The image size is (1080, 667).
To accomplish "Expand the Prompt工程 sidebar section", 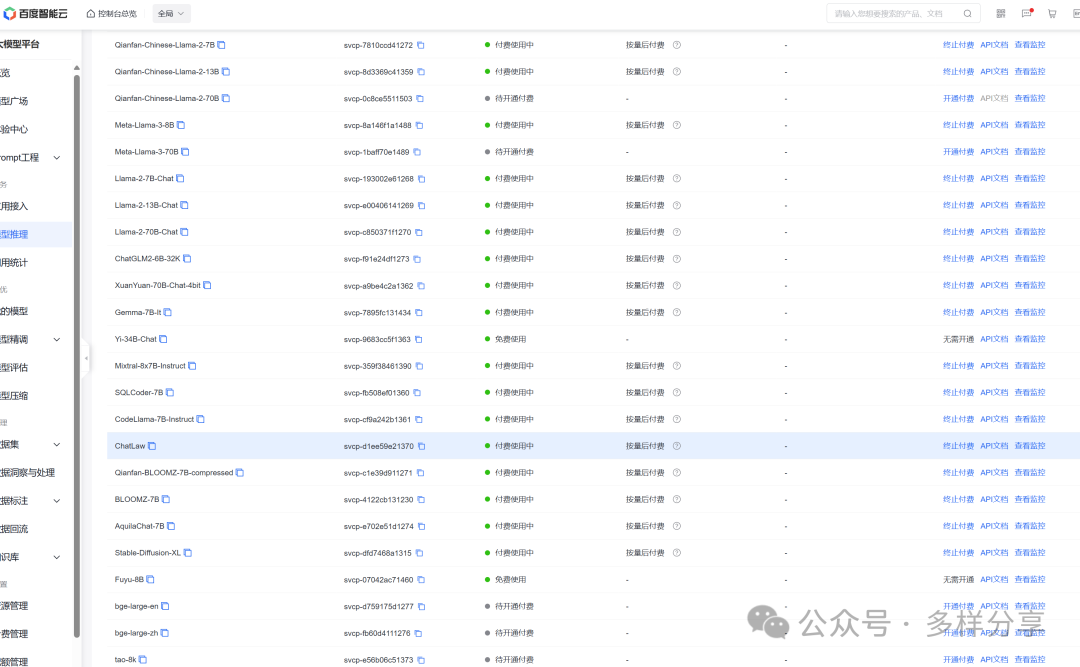I will coord(57,158).
